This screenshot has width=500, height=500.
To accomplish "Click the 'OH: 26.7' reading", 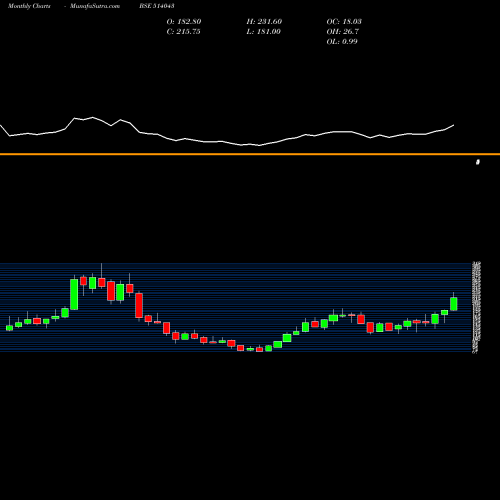I will coord(343,32).
